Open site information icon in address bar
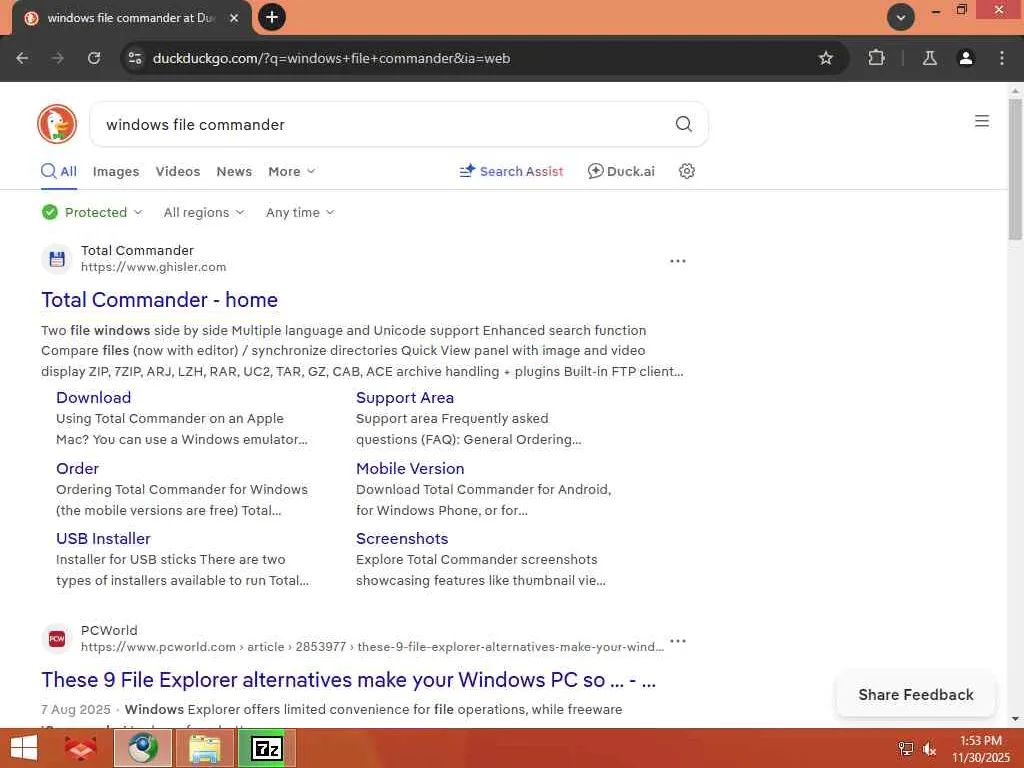 135,58
